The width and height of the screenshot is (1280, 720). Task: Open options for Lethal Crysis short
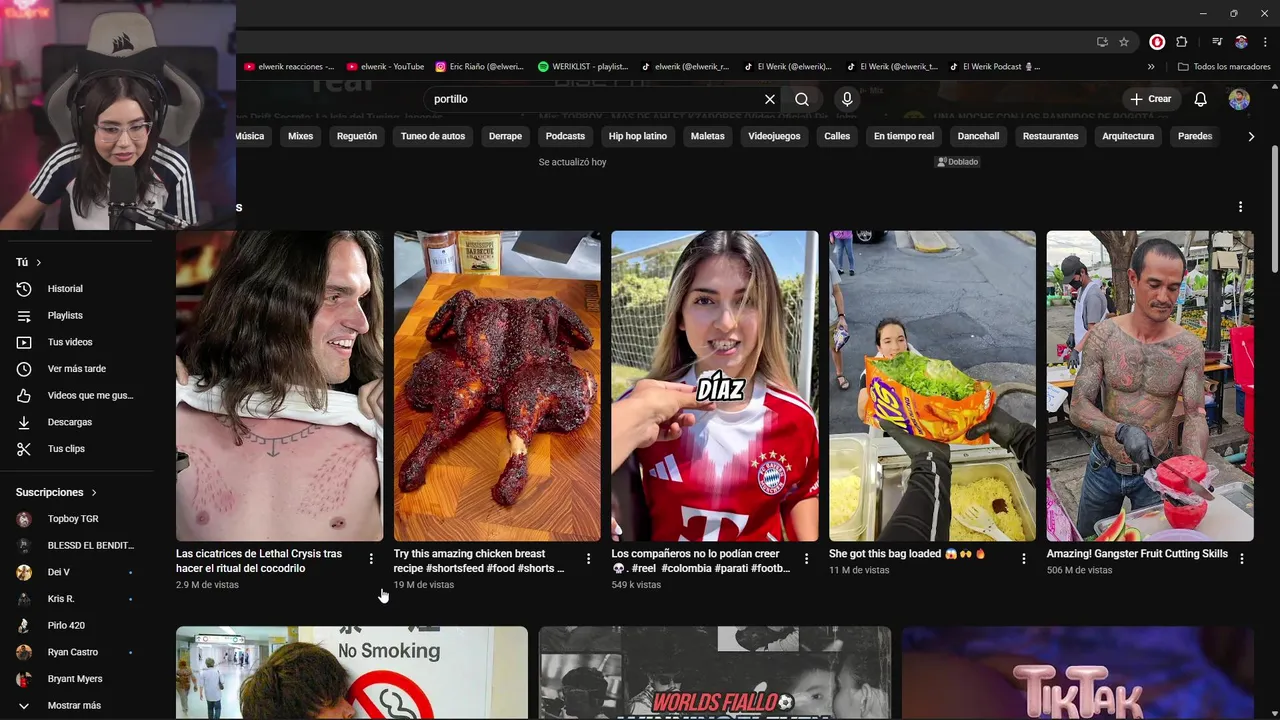pyautogui.click(x=371, y=559)
